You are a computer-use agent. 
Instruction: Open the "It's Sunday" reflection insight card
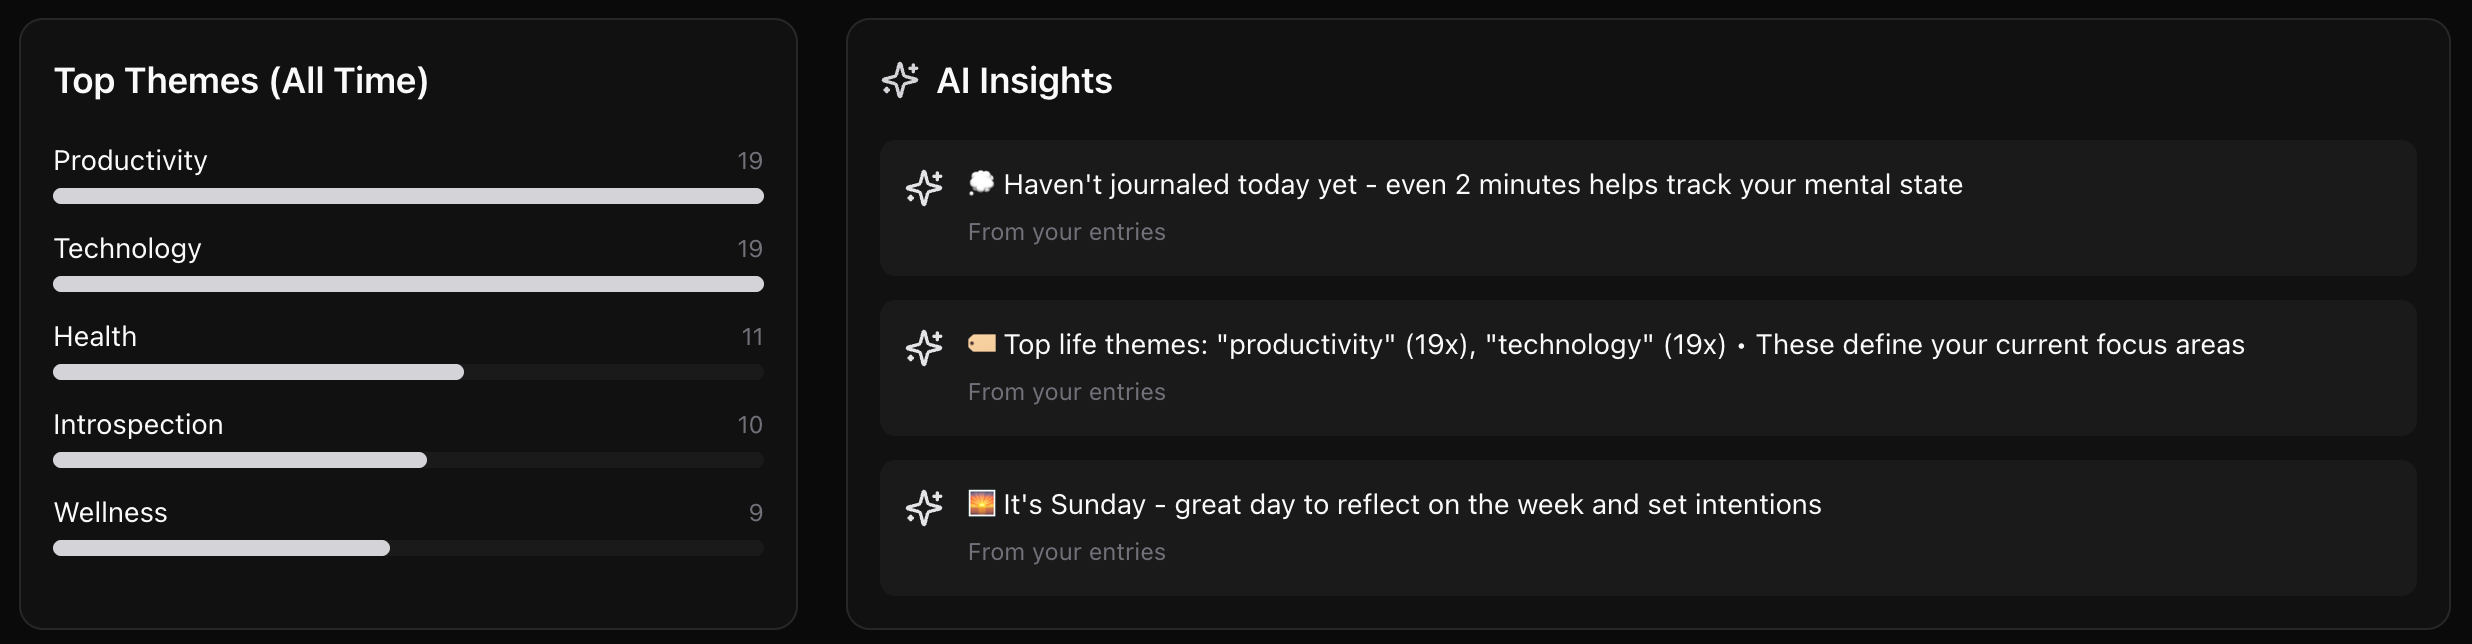pos(1648,528)
